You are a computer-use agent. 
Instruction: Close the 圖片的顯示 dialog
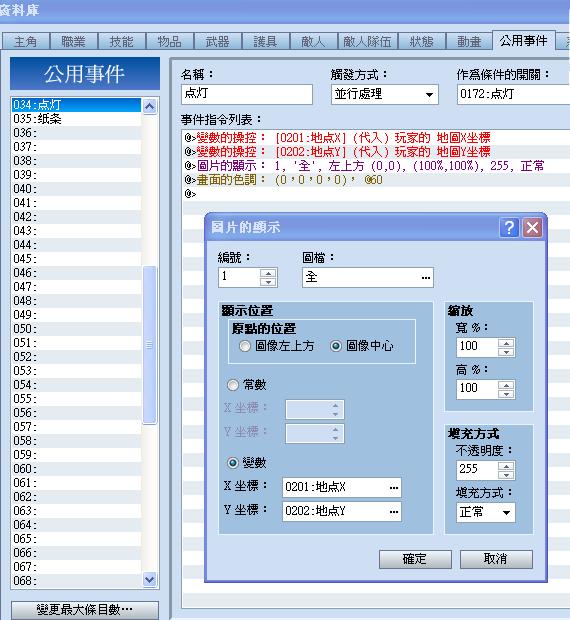(x=532, y=227)
